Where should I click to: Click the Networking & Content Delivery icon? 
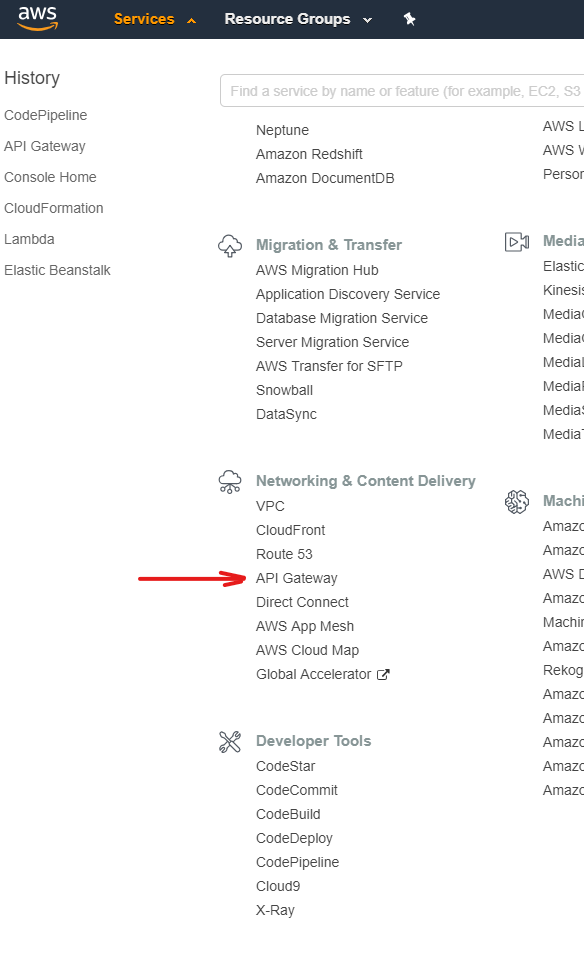(x=230, y=482)
